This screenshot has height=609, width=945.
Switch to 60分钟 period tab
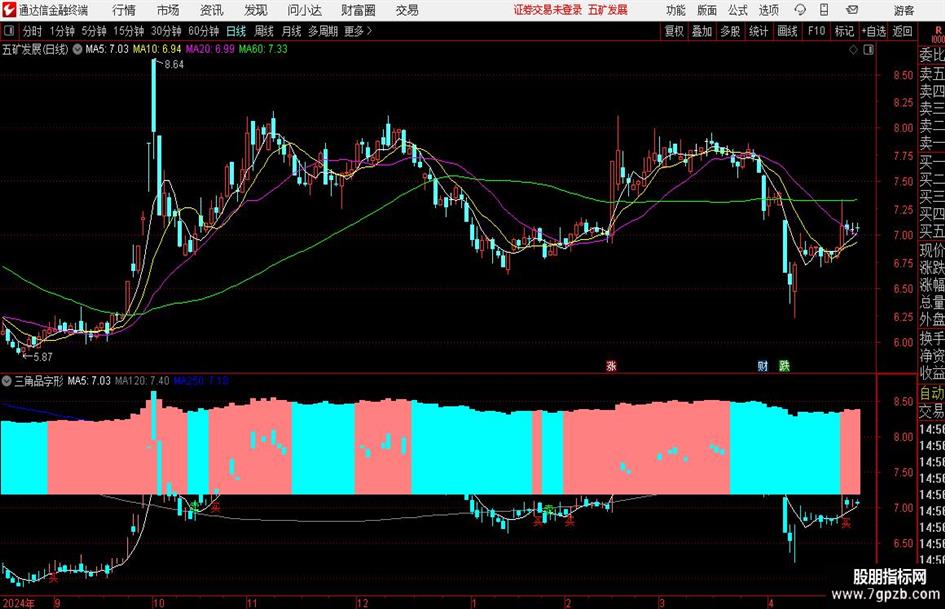click(x=203, y=31)
